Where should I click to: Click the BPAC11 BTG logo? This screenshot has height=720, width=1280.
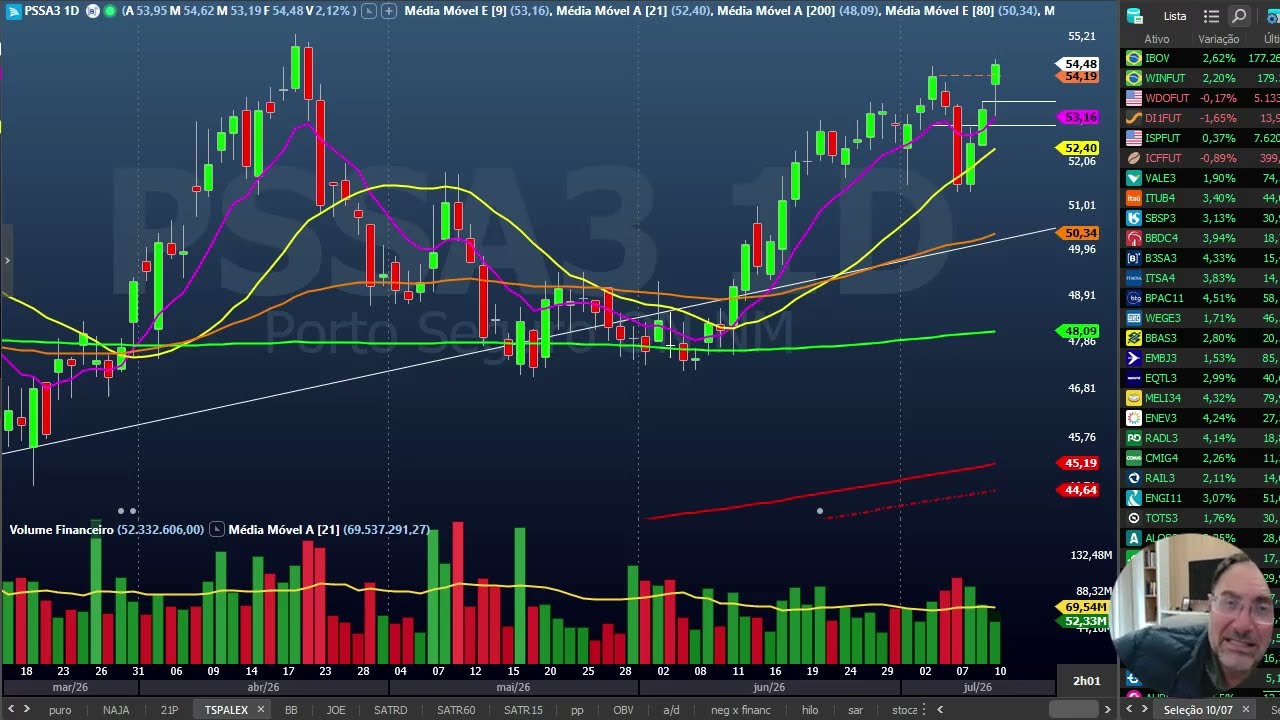pos(1133,298)
